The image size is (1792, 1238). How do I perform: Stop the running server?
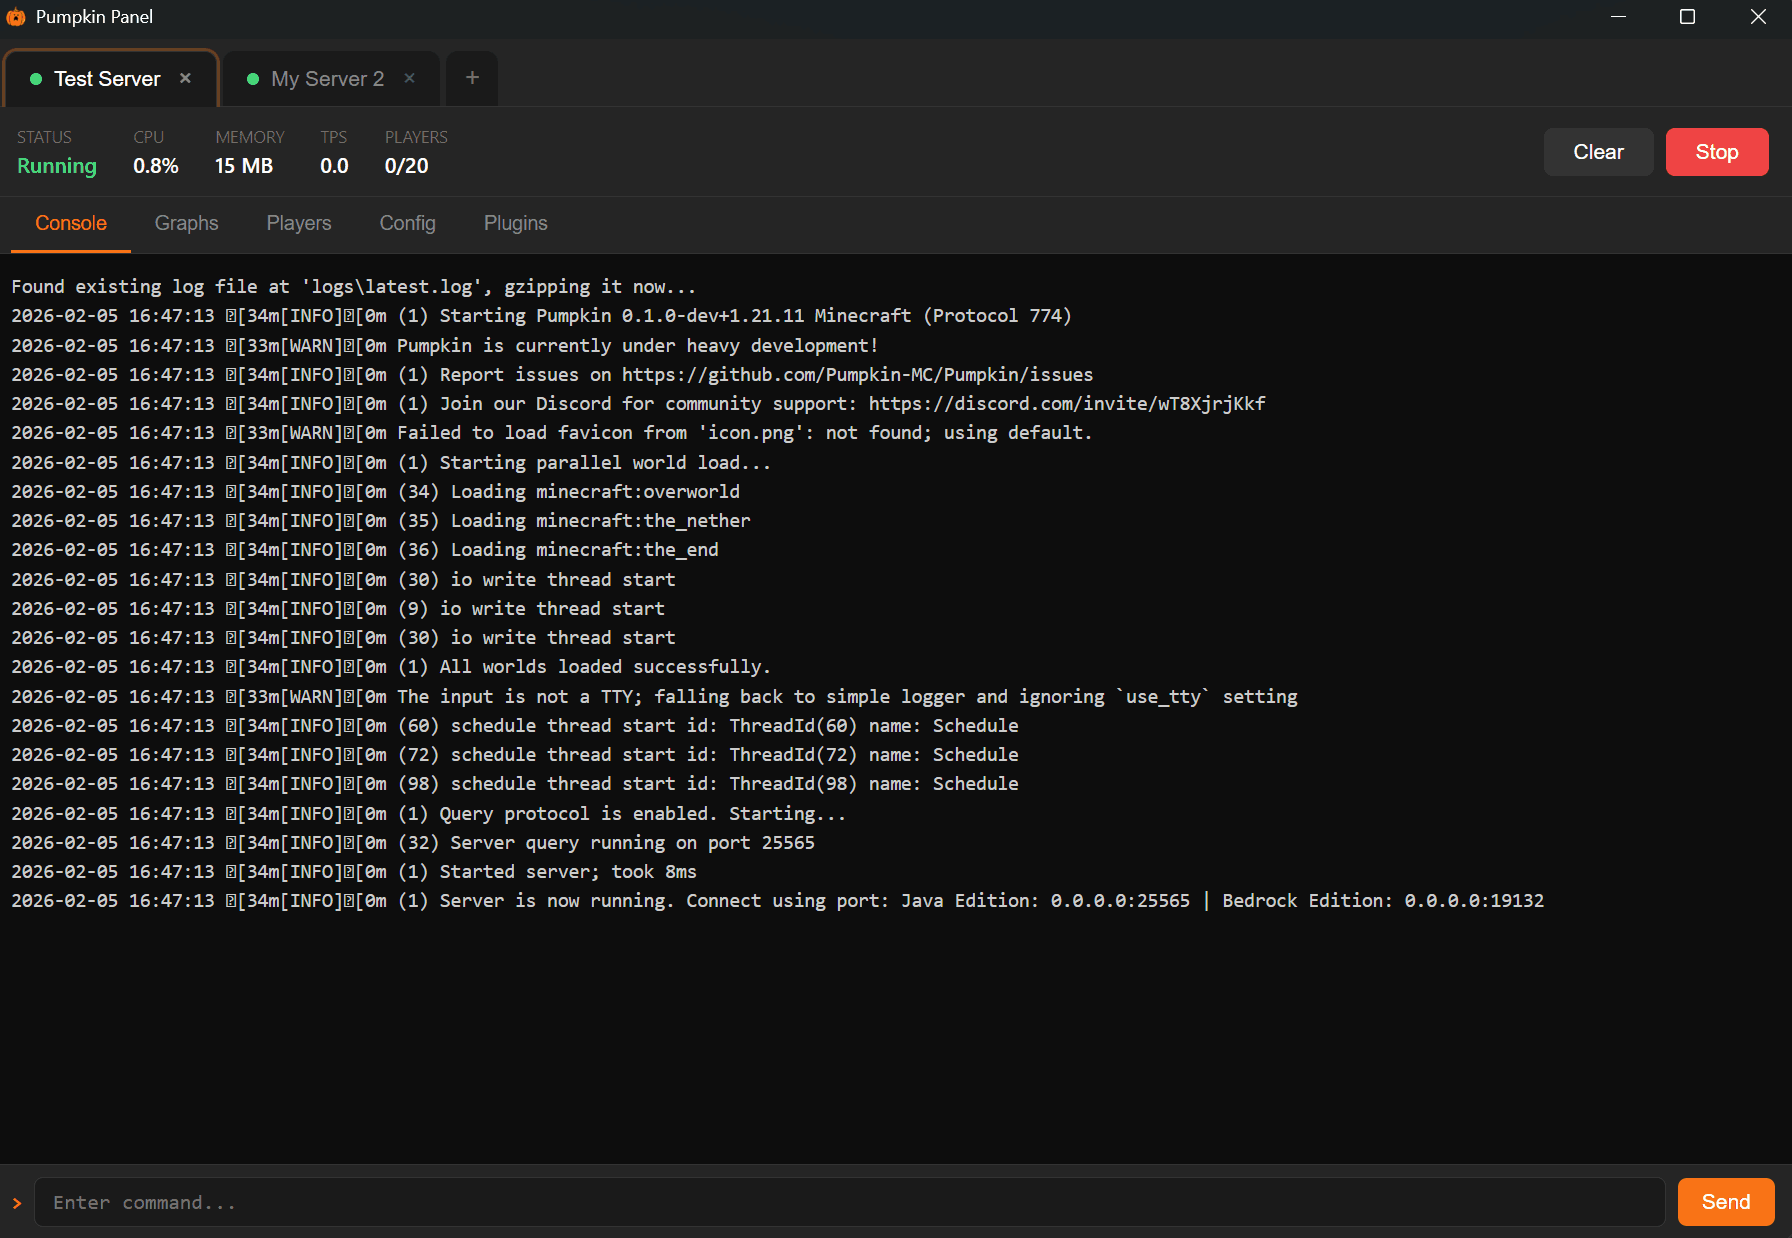coord(1716,152)
